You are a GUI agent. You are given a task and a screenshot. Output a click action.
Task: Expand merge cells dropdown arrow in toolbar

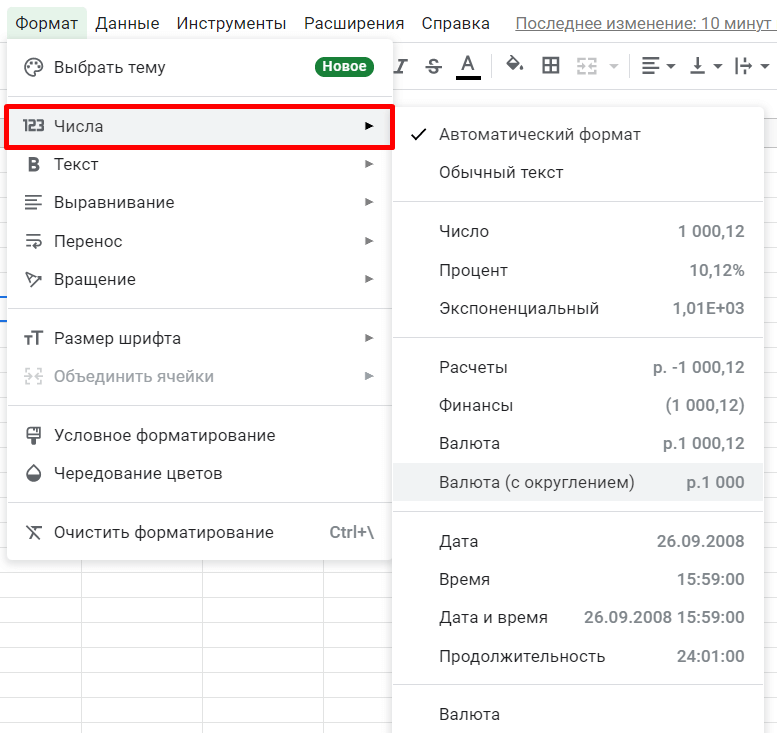tap(613, 66)
